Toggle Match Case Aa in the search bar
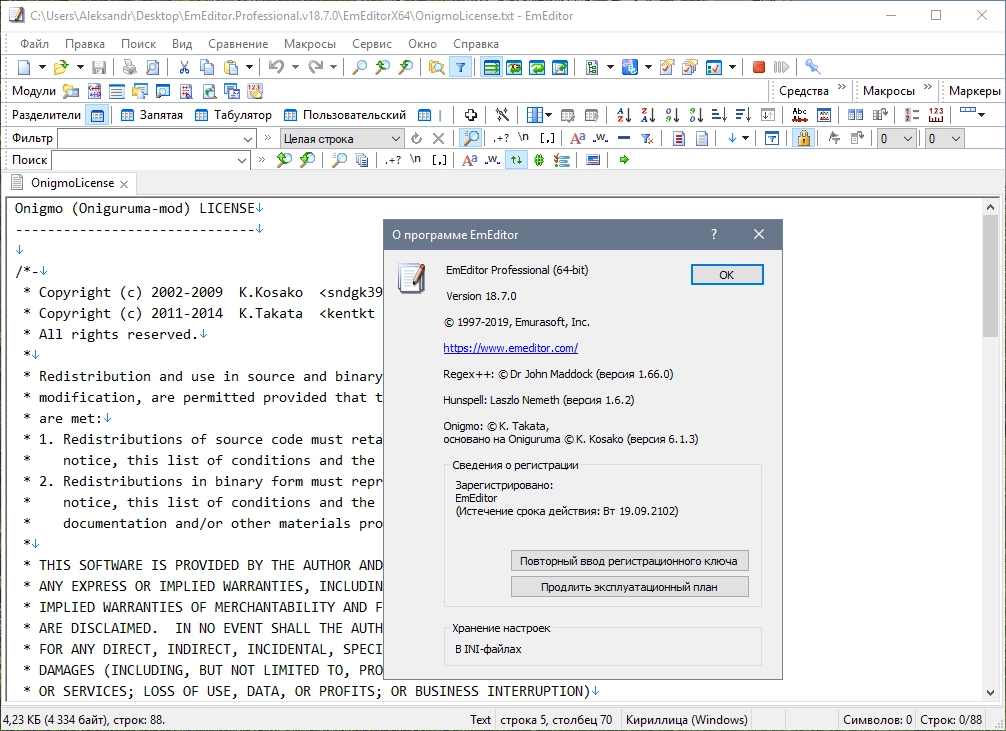 (470, 160)
